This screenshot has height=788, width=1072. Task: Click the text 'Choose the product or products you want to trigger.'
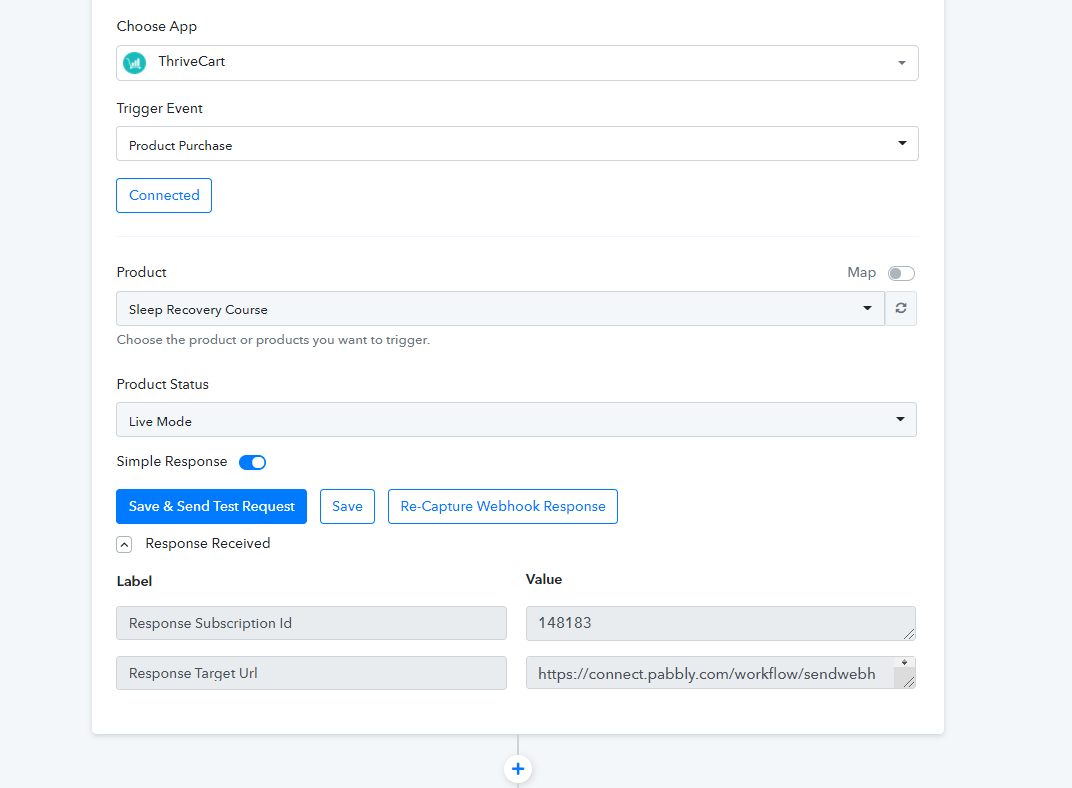(273, 340)
